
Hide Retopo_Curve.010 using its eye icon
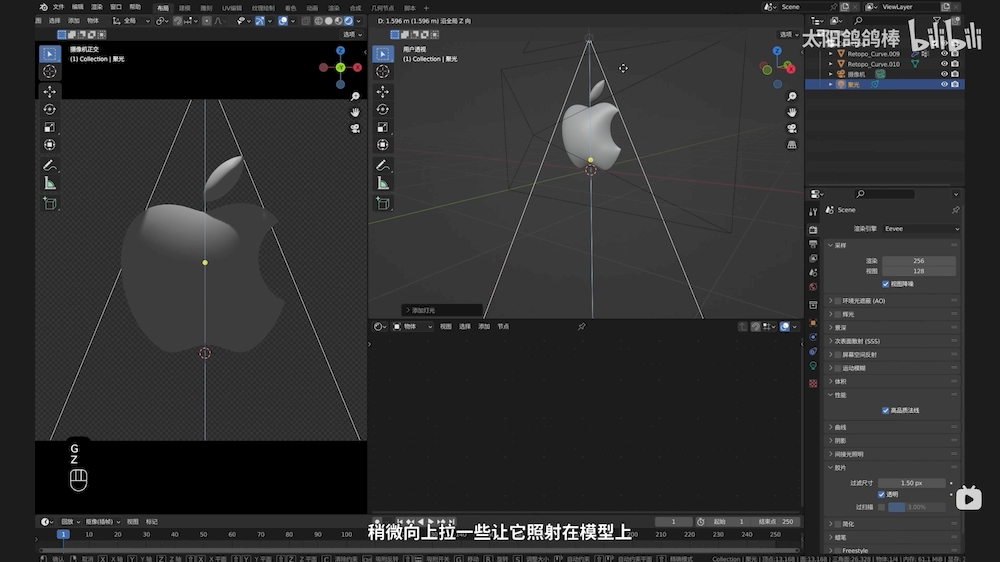944,64
